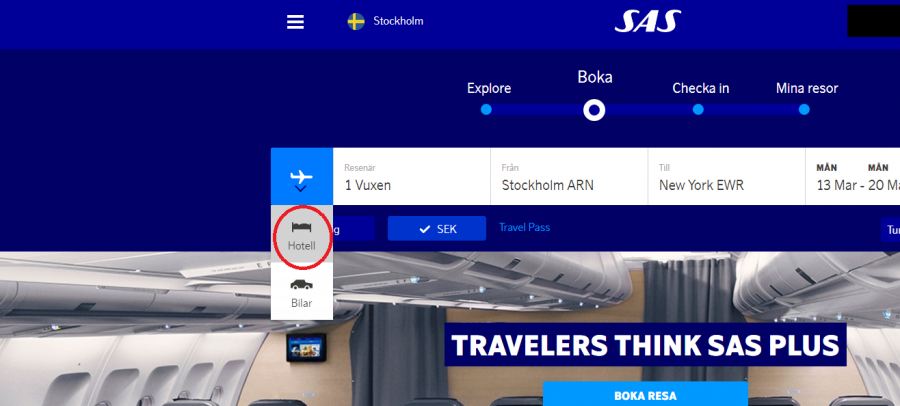Viewport: 900px width, 406px height.
Task: Click the Swedish flag icon
Action: click(356, 22)
